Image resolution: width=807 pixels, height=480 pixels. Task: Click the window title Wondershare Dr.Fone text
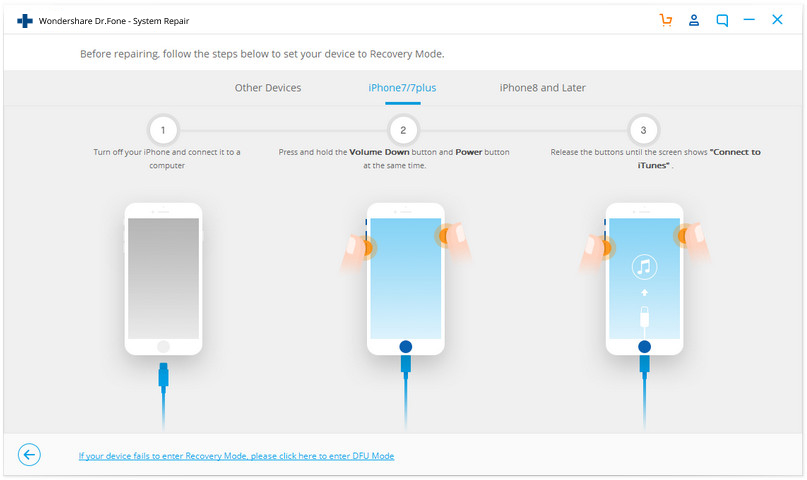click(114, 21)
